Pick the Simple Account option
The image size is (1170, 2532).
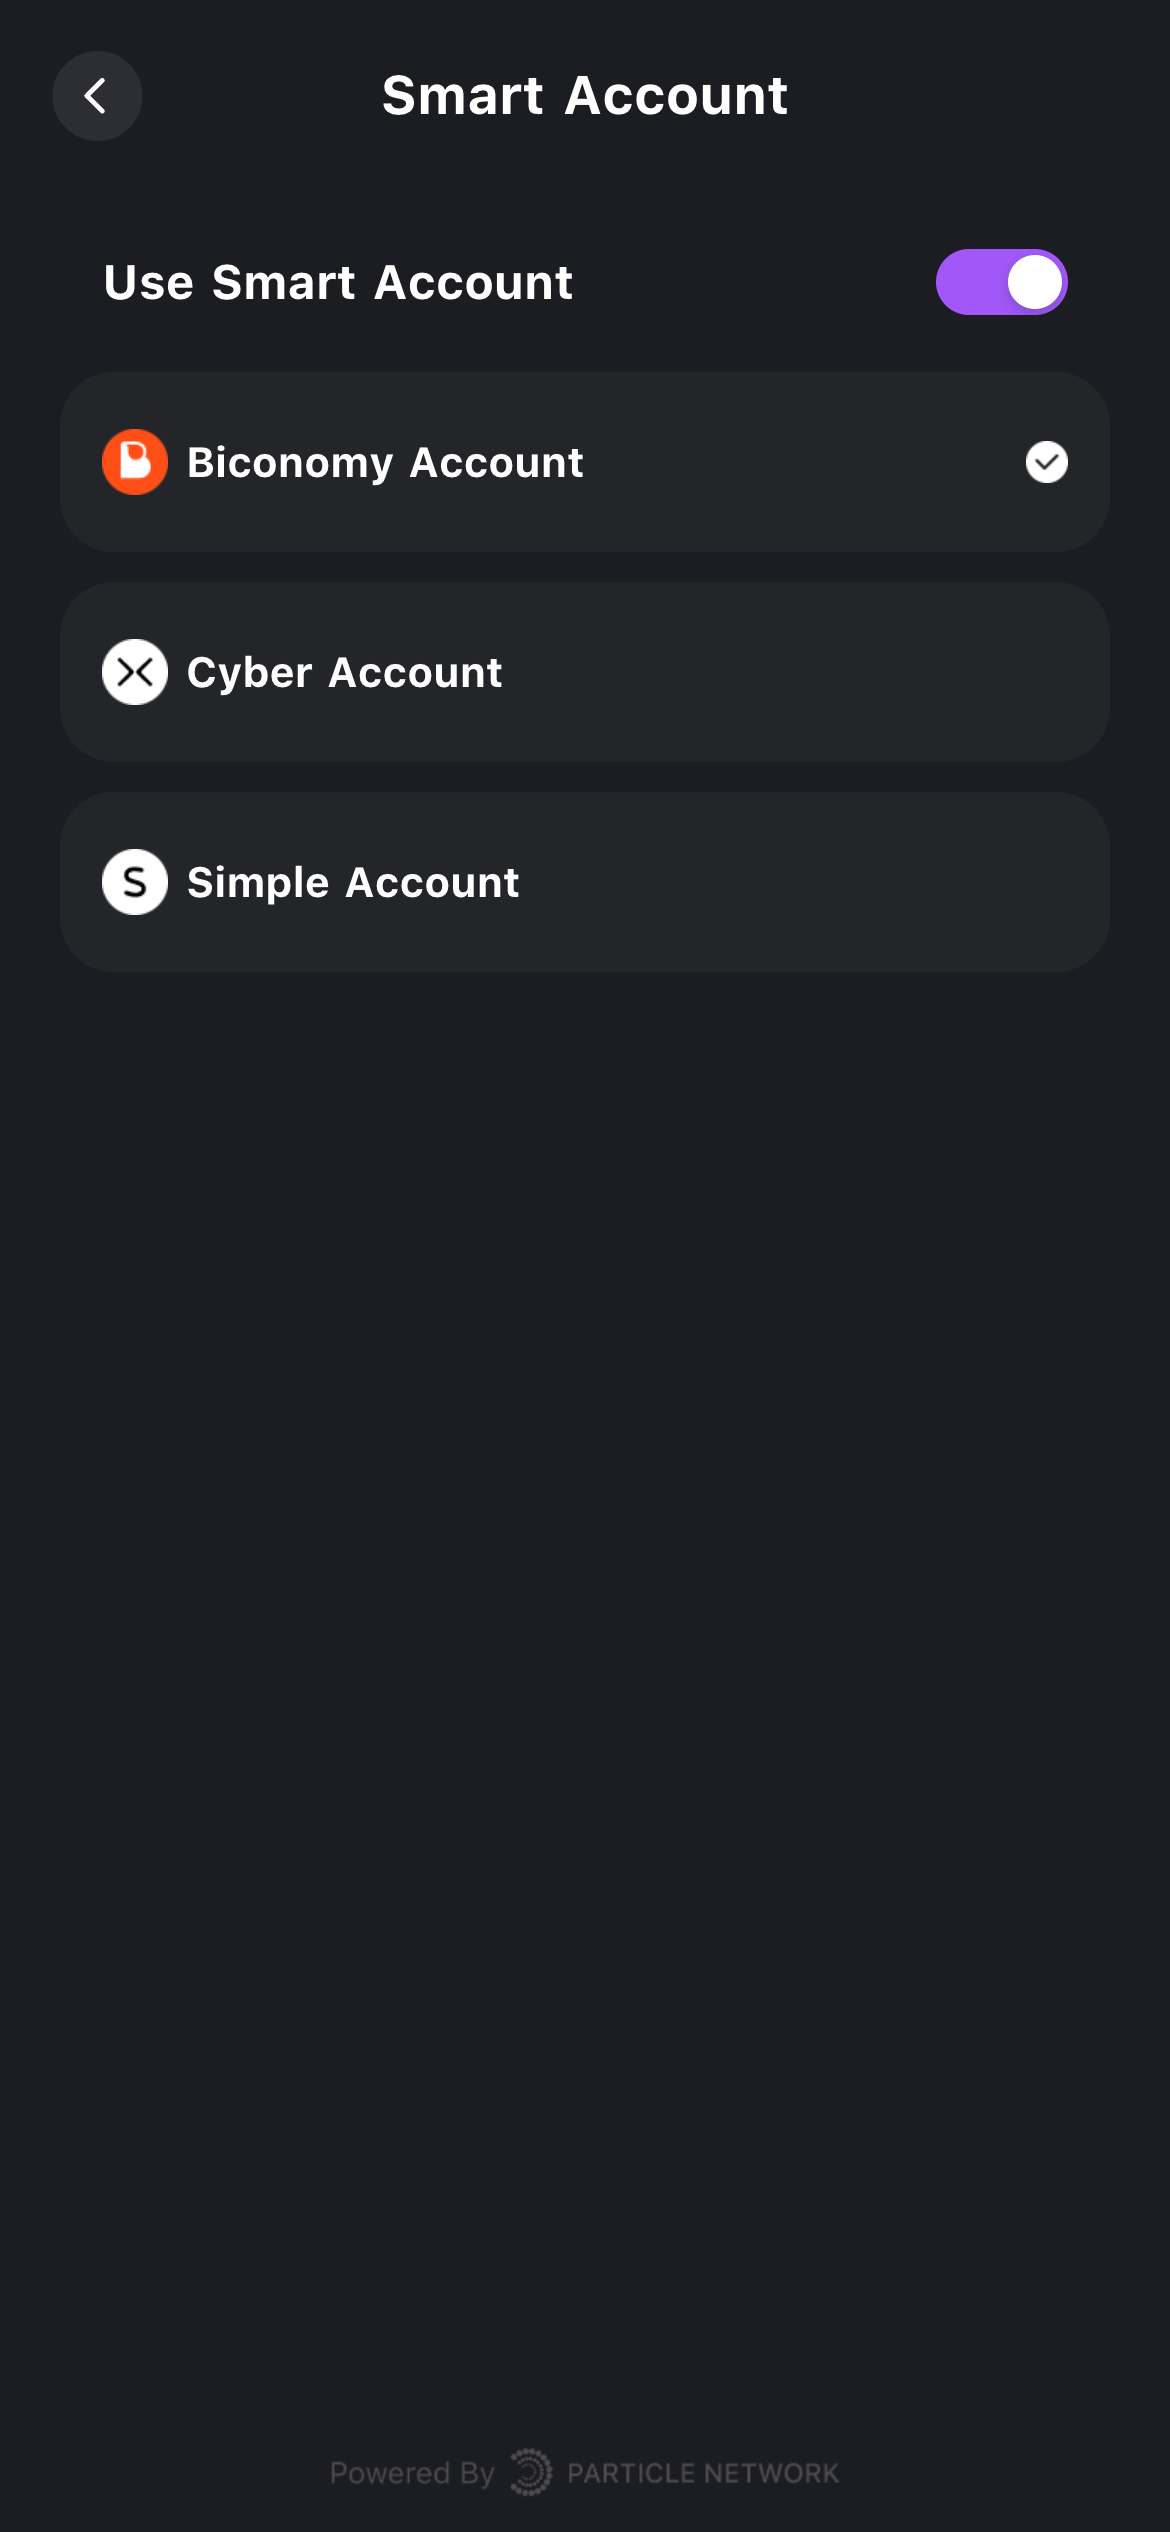click(585, 882)
